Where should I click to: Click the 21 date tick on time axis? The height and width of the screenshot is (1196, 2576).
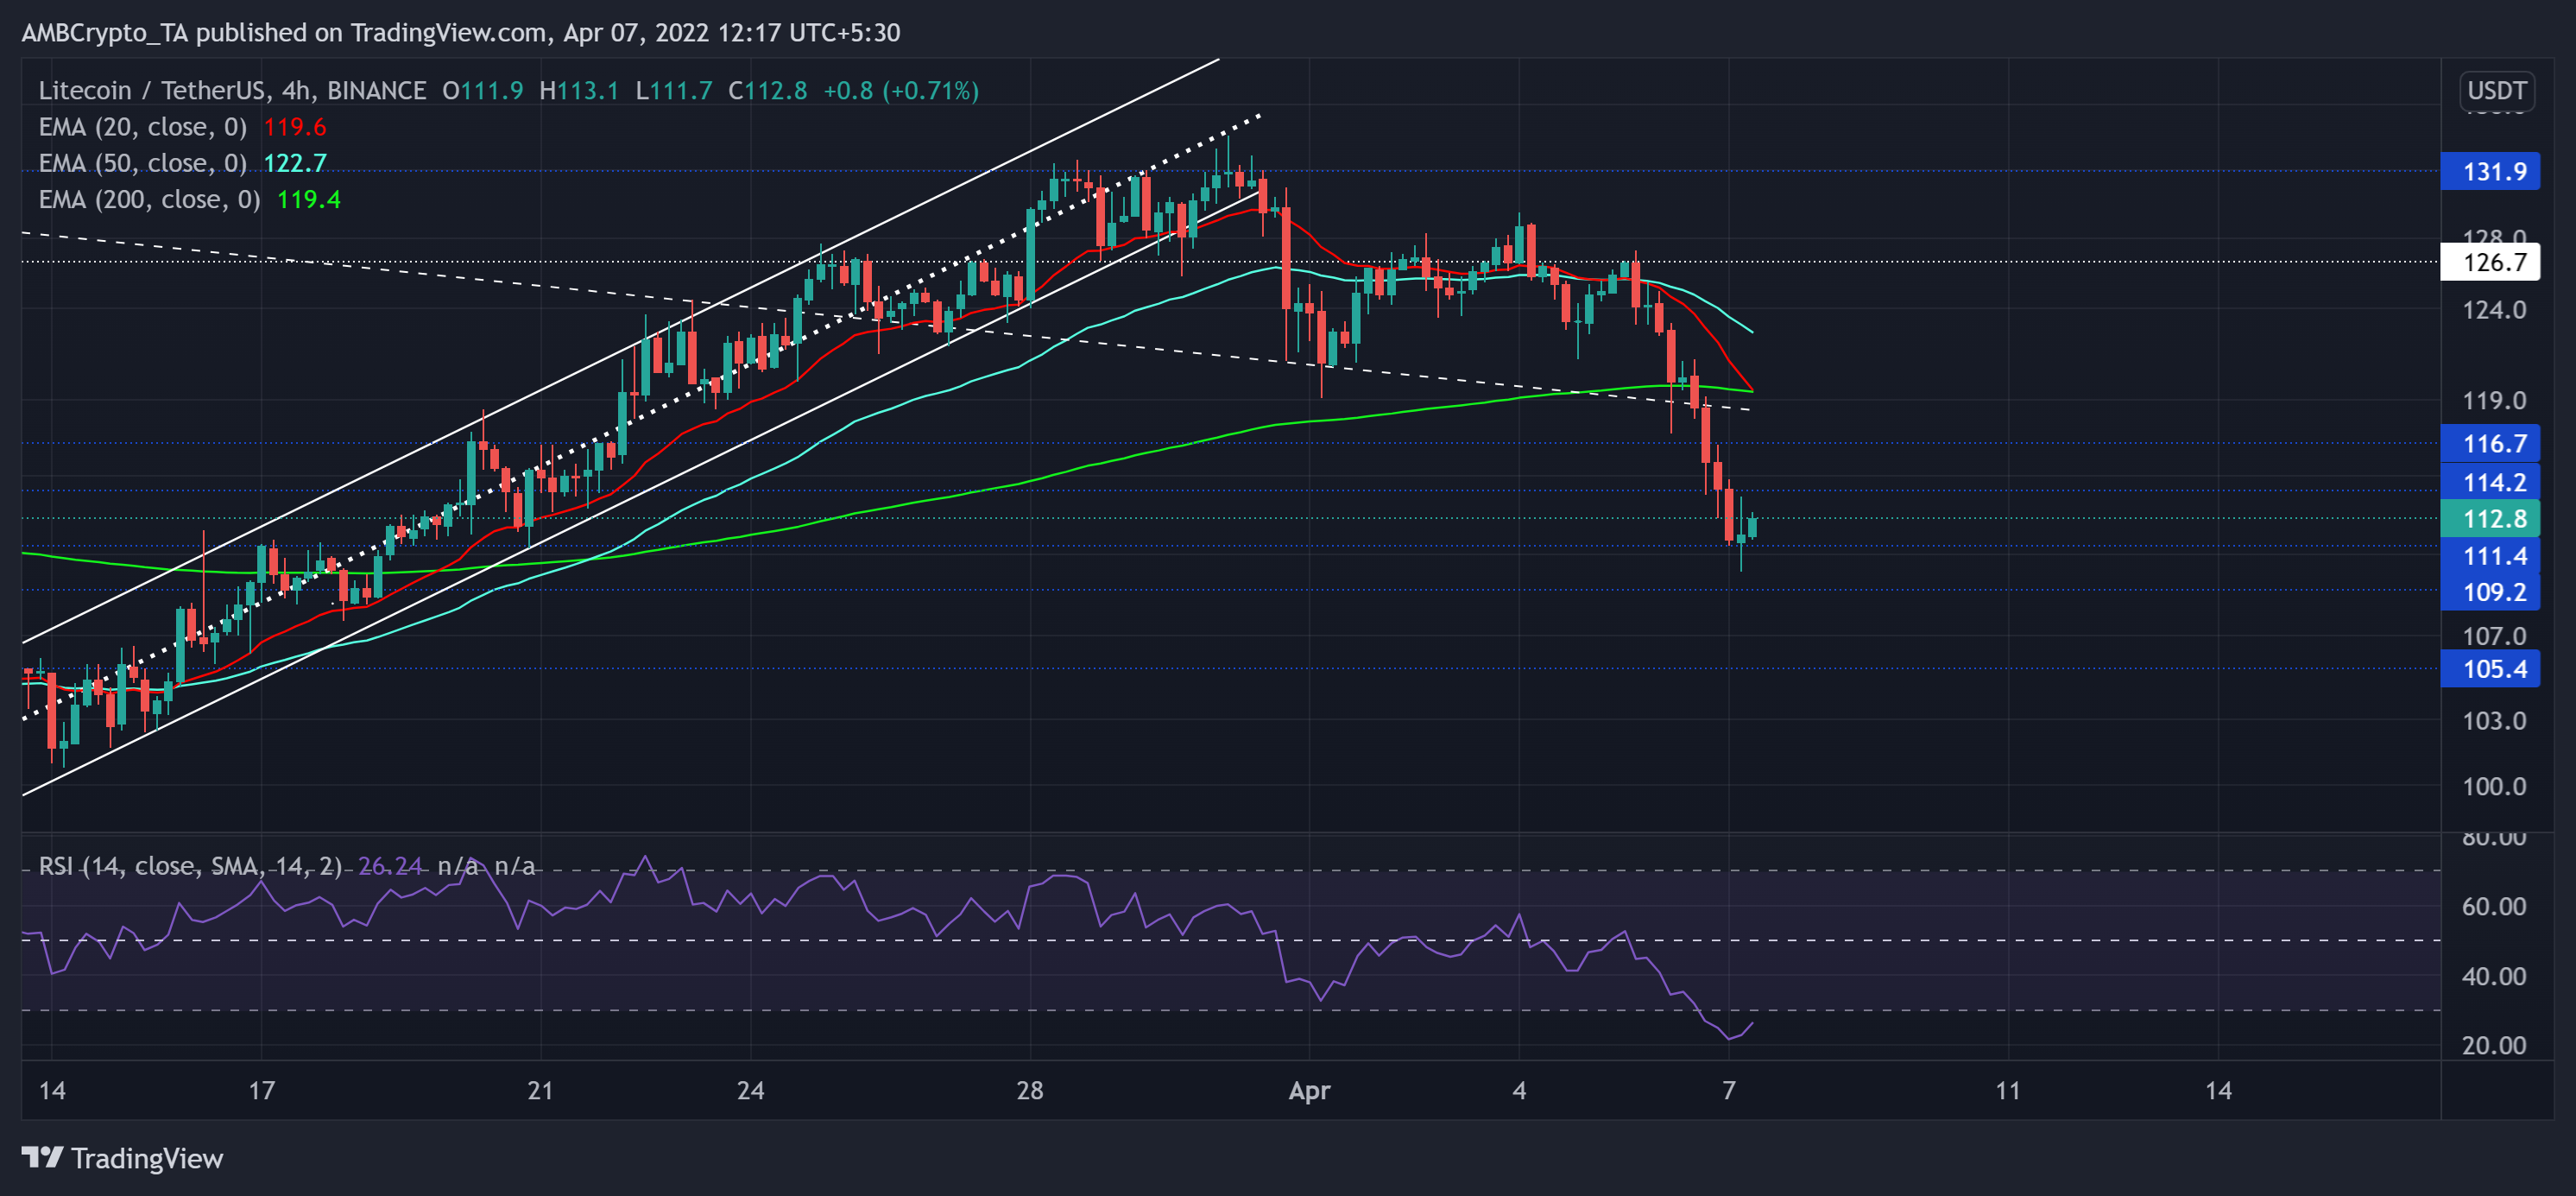[x=540, y=1090]
